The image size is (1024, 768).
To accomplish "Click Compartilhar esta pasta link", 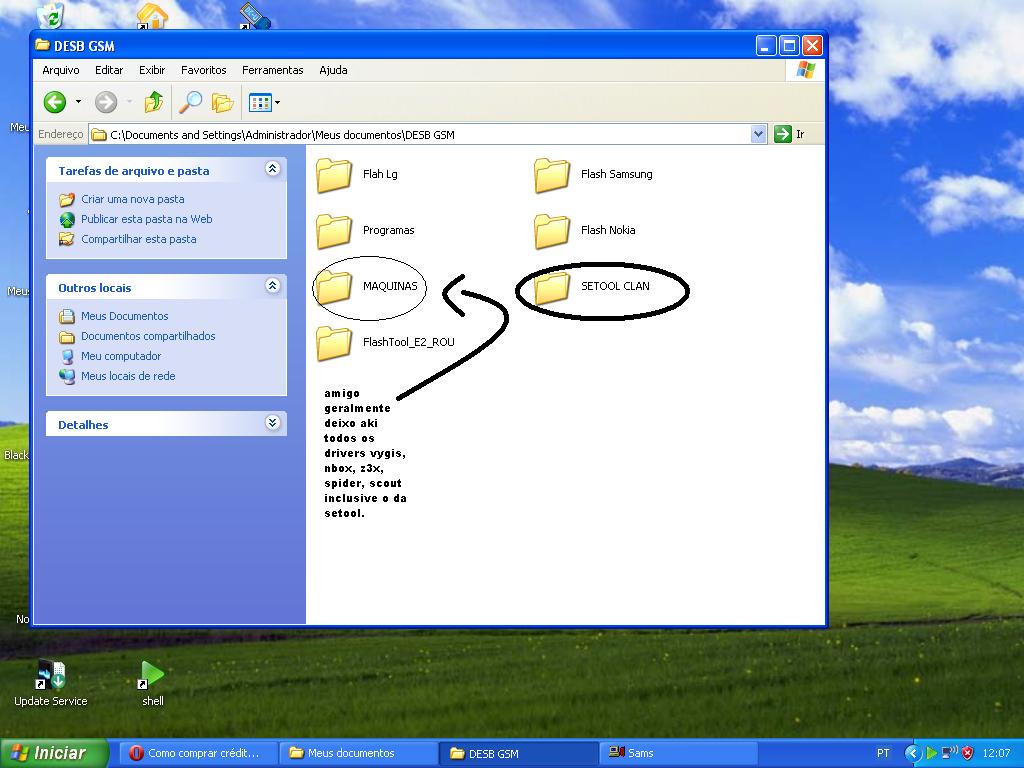I will pyautogui.click(x=138, y=239).
